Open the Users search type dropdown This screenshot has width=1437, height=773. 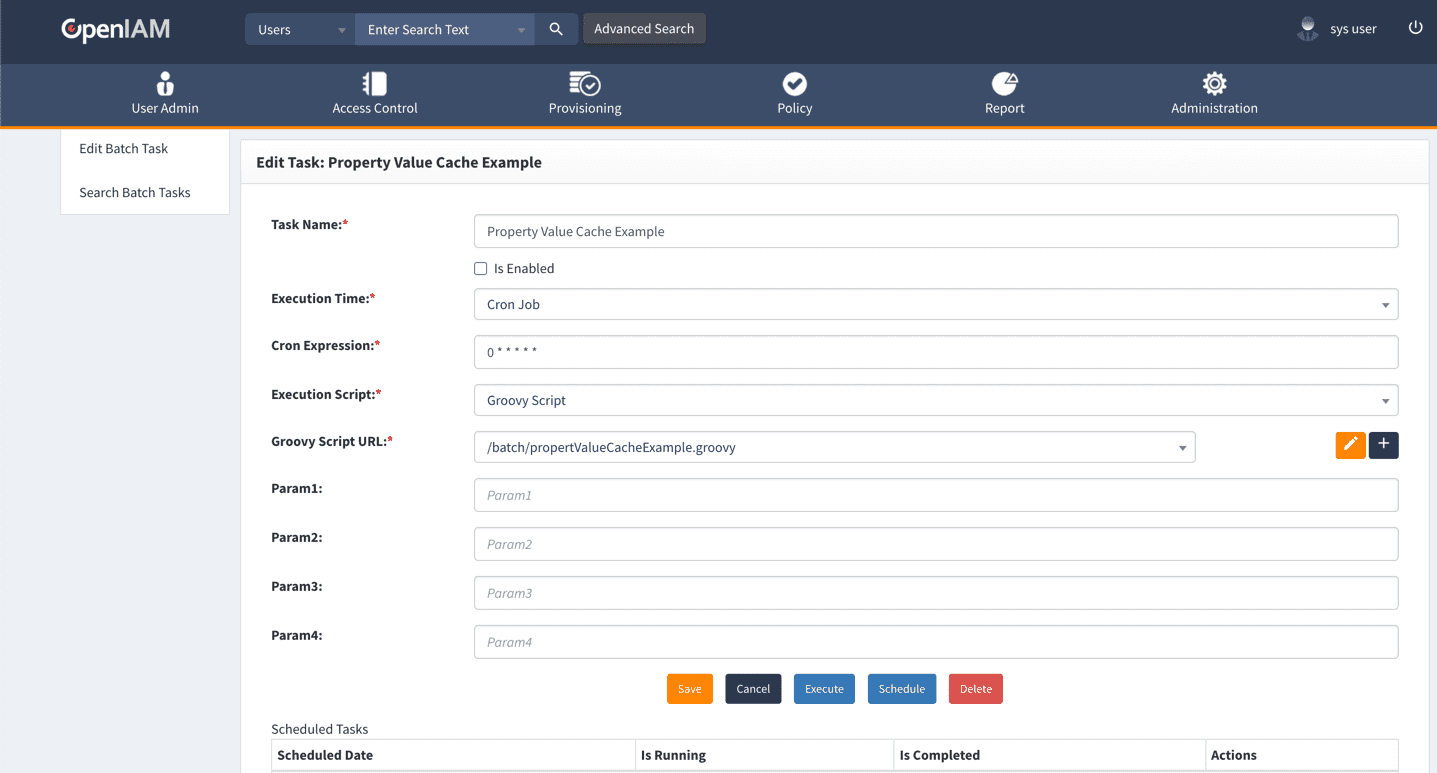pyautogui.click(x=300, y=29)
